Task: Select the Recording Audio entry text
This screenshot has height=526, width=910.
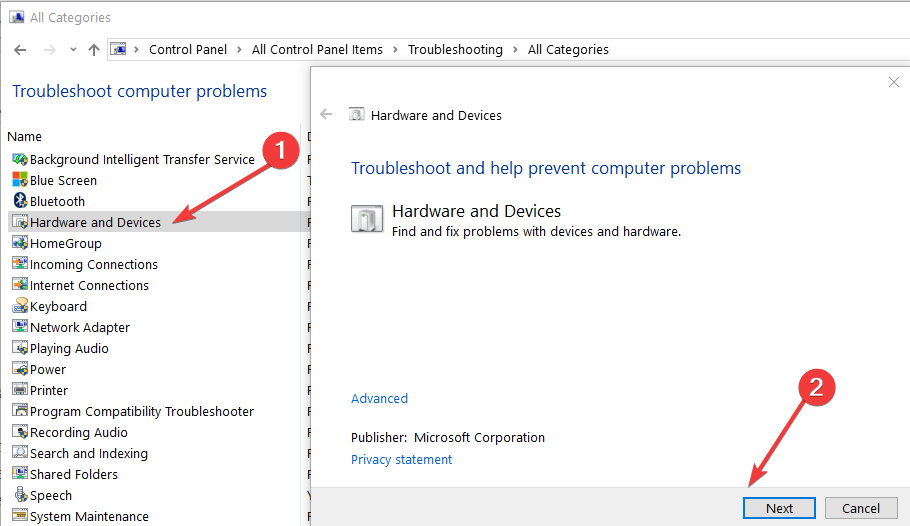Action: (x=78, y=433)
